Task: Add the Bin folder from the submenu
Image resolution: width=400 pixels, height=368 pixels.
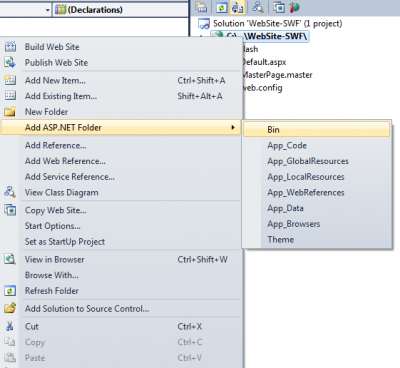Action: (316, 129)
